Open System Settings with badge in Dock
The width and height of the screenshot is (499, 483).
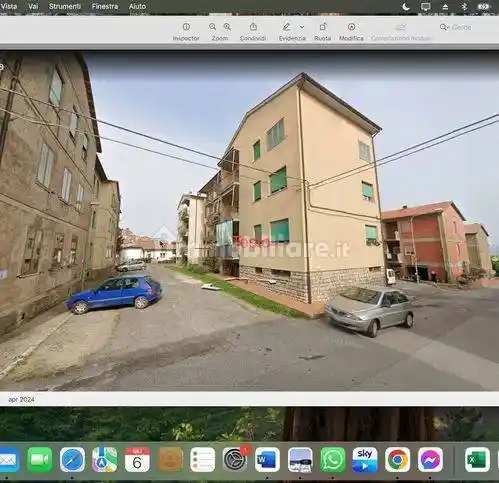pos(235,460)
